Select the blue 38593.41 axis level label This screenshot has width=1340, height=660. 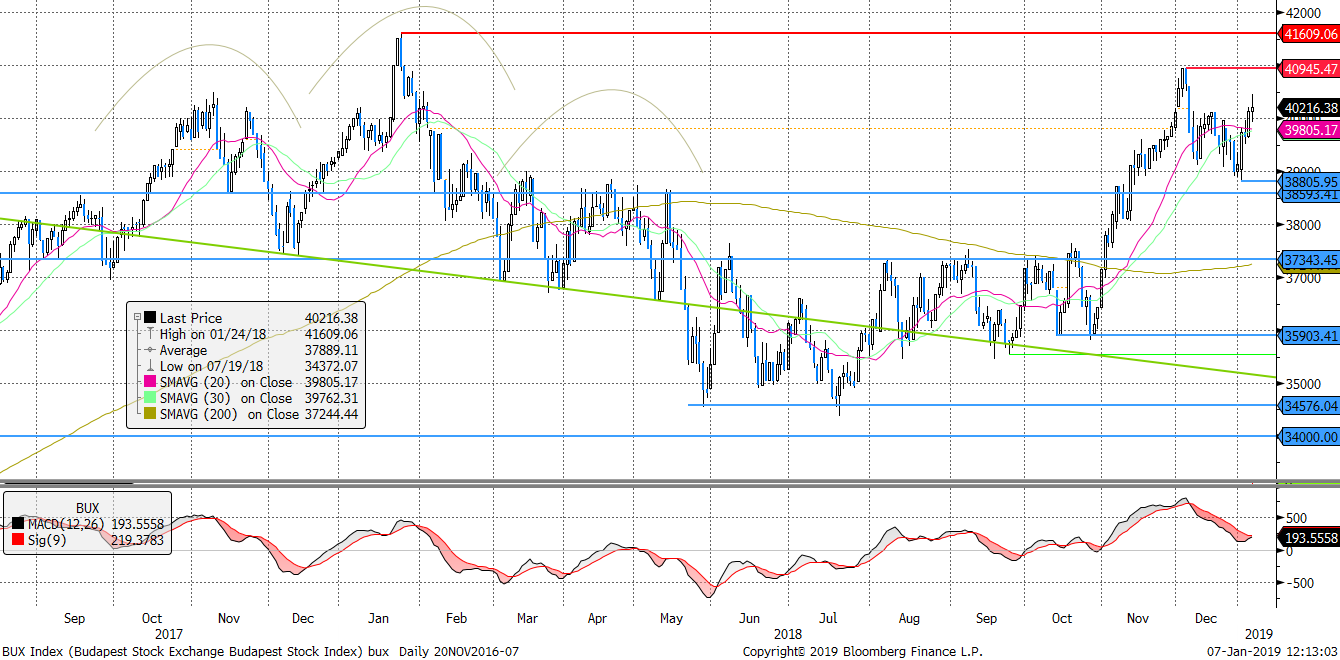[x=1309, y=194]
